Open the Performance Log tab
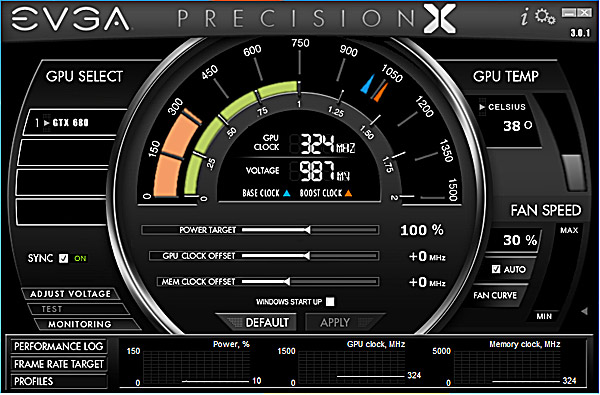Viewport: 600px width, 395px height. pos(59,346)
